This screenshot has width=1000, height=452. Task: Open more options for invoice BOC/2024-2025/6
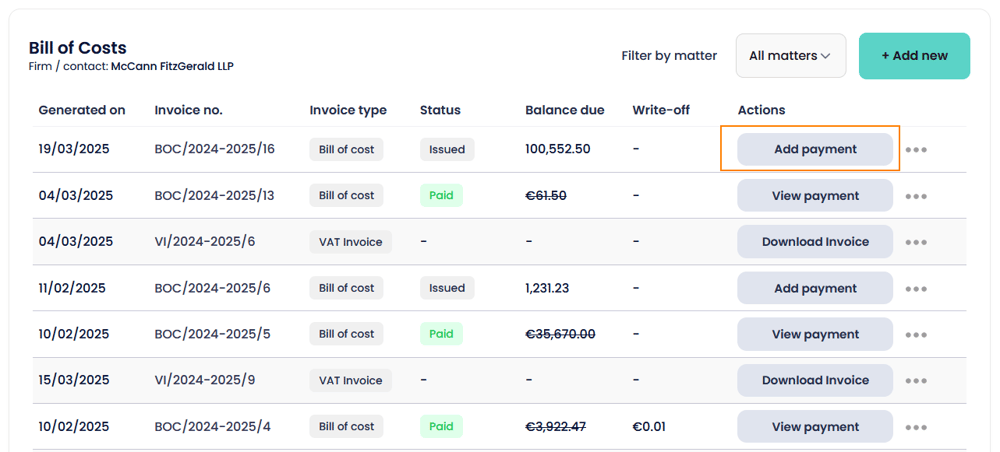(x=916, y=289)
